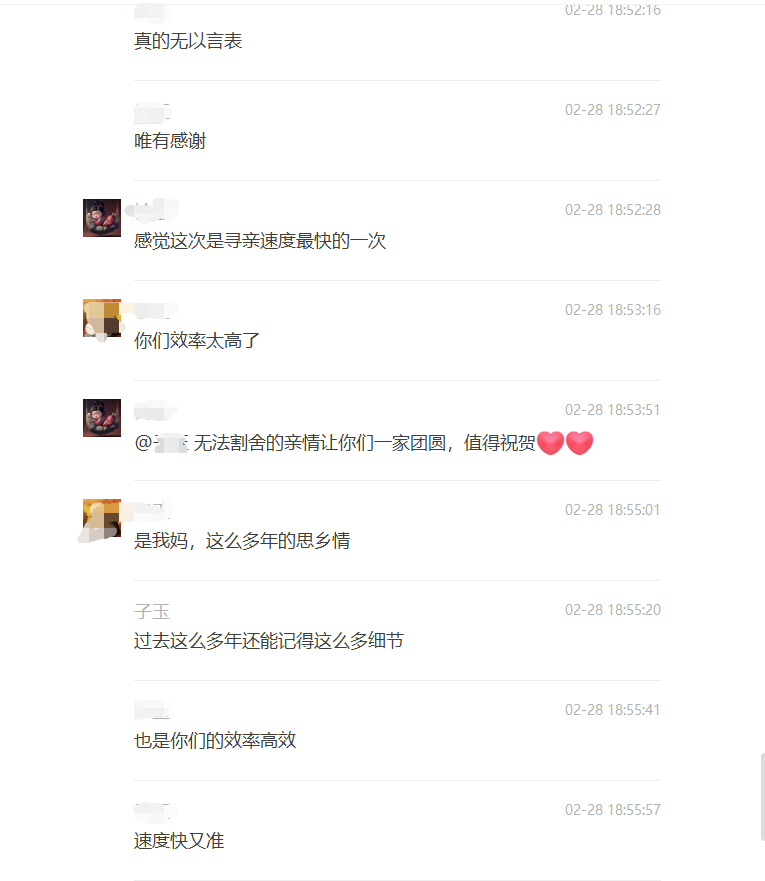Click avatar beside 感觉这次是寻亲速度最快的一次 message
The width and height of the screenshot is (765, 881).
(x=102, y=218)
